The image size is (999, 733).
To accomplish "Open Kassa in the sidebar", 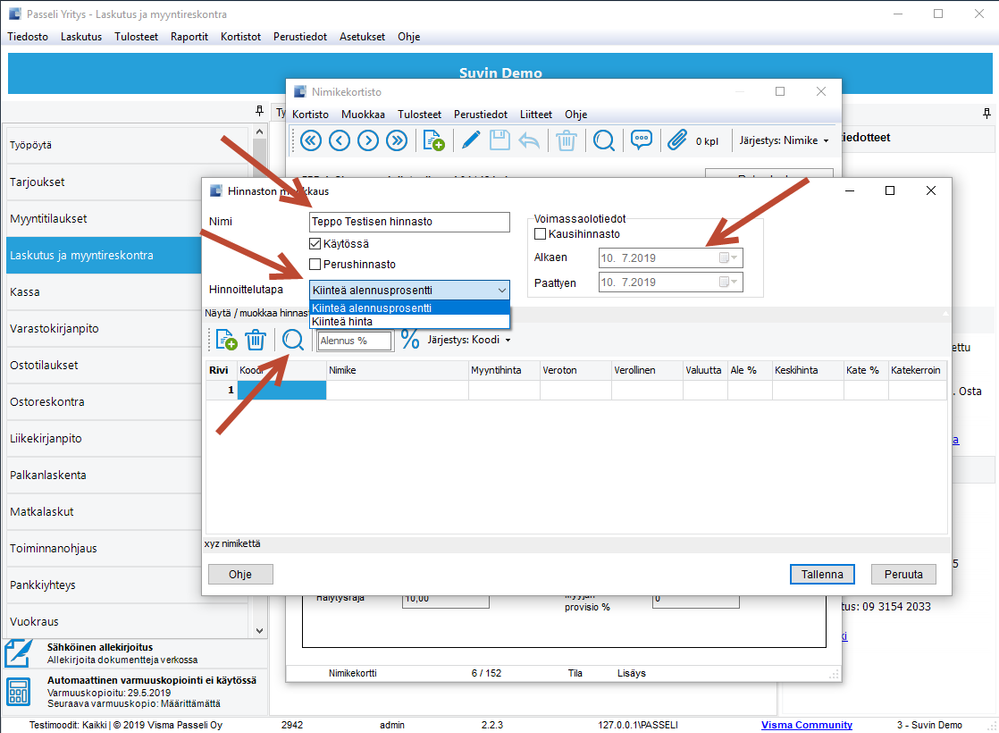I will [104, 292].
